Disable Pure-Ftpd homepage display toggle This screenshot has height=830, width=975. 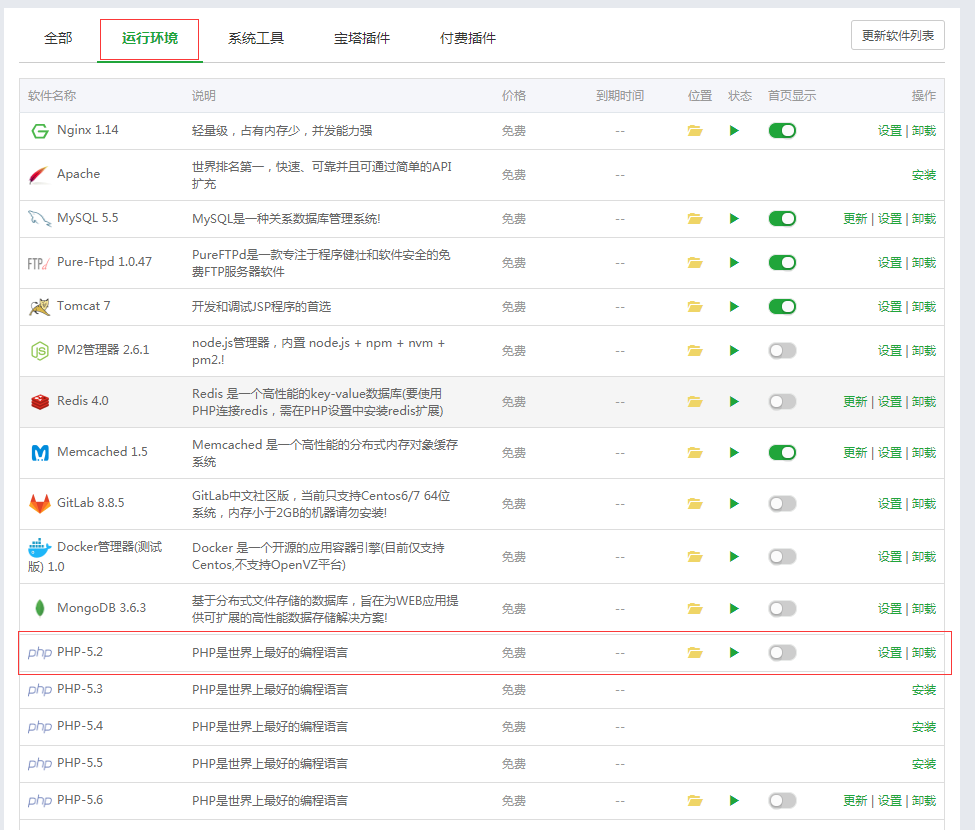pos(782,263)
